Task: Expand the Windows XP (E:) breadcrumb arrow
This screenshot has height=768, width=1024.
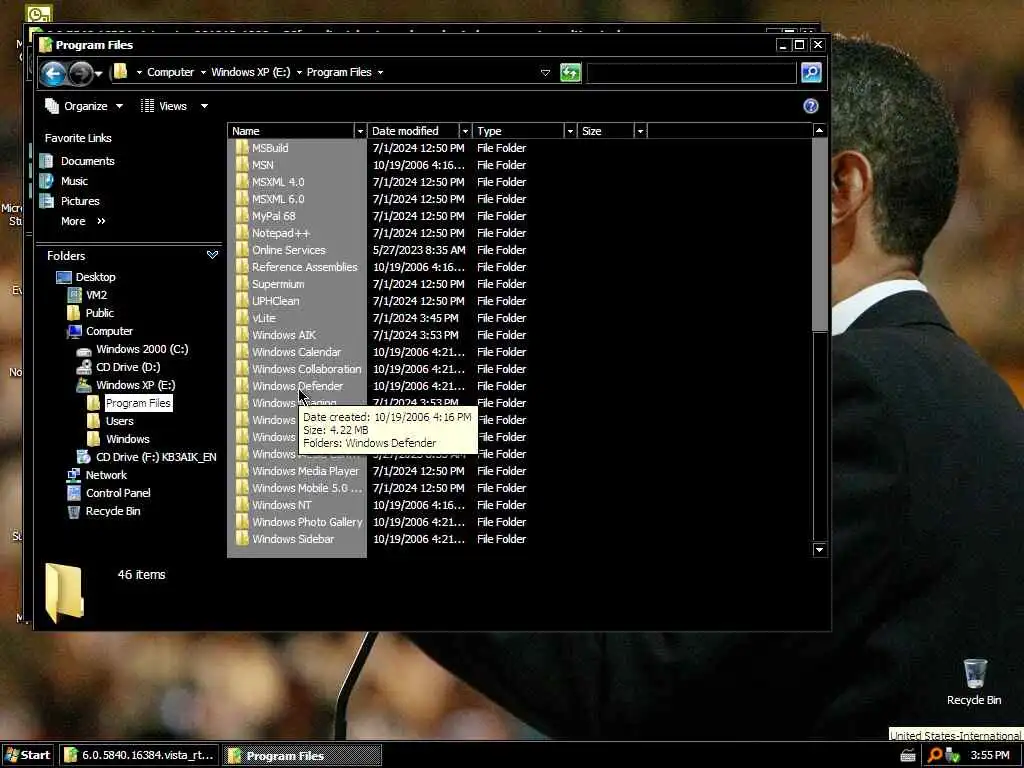Action: (x=300, y=72)
